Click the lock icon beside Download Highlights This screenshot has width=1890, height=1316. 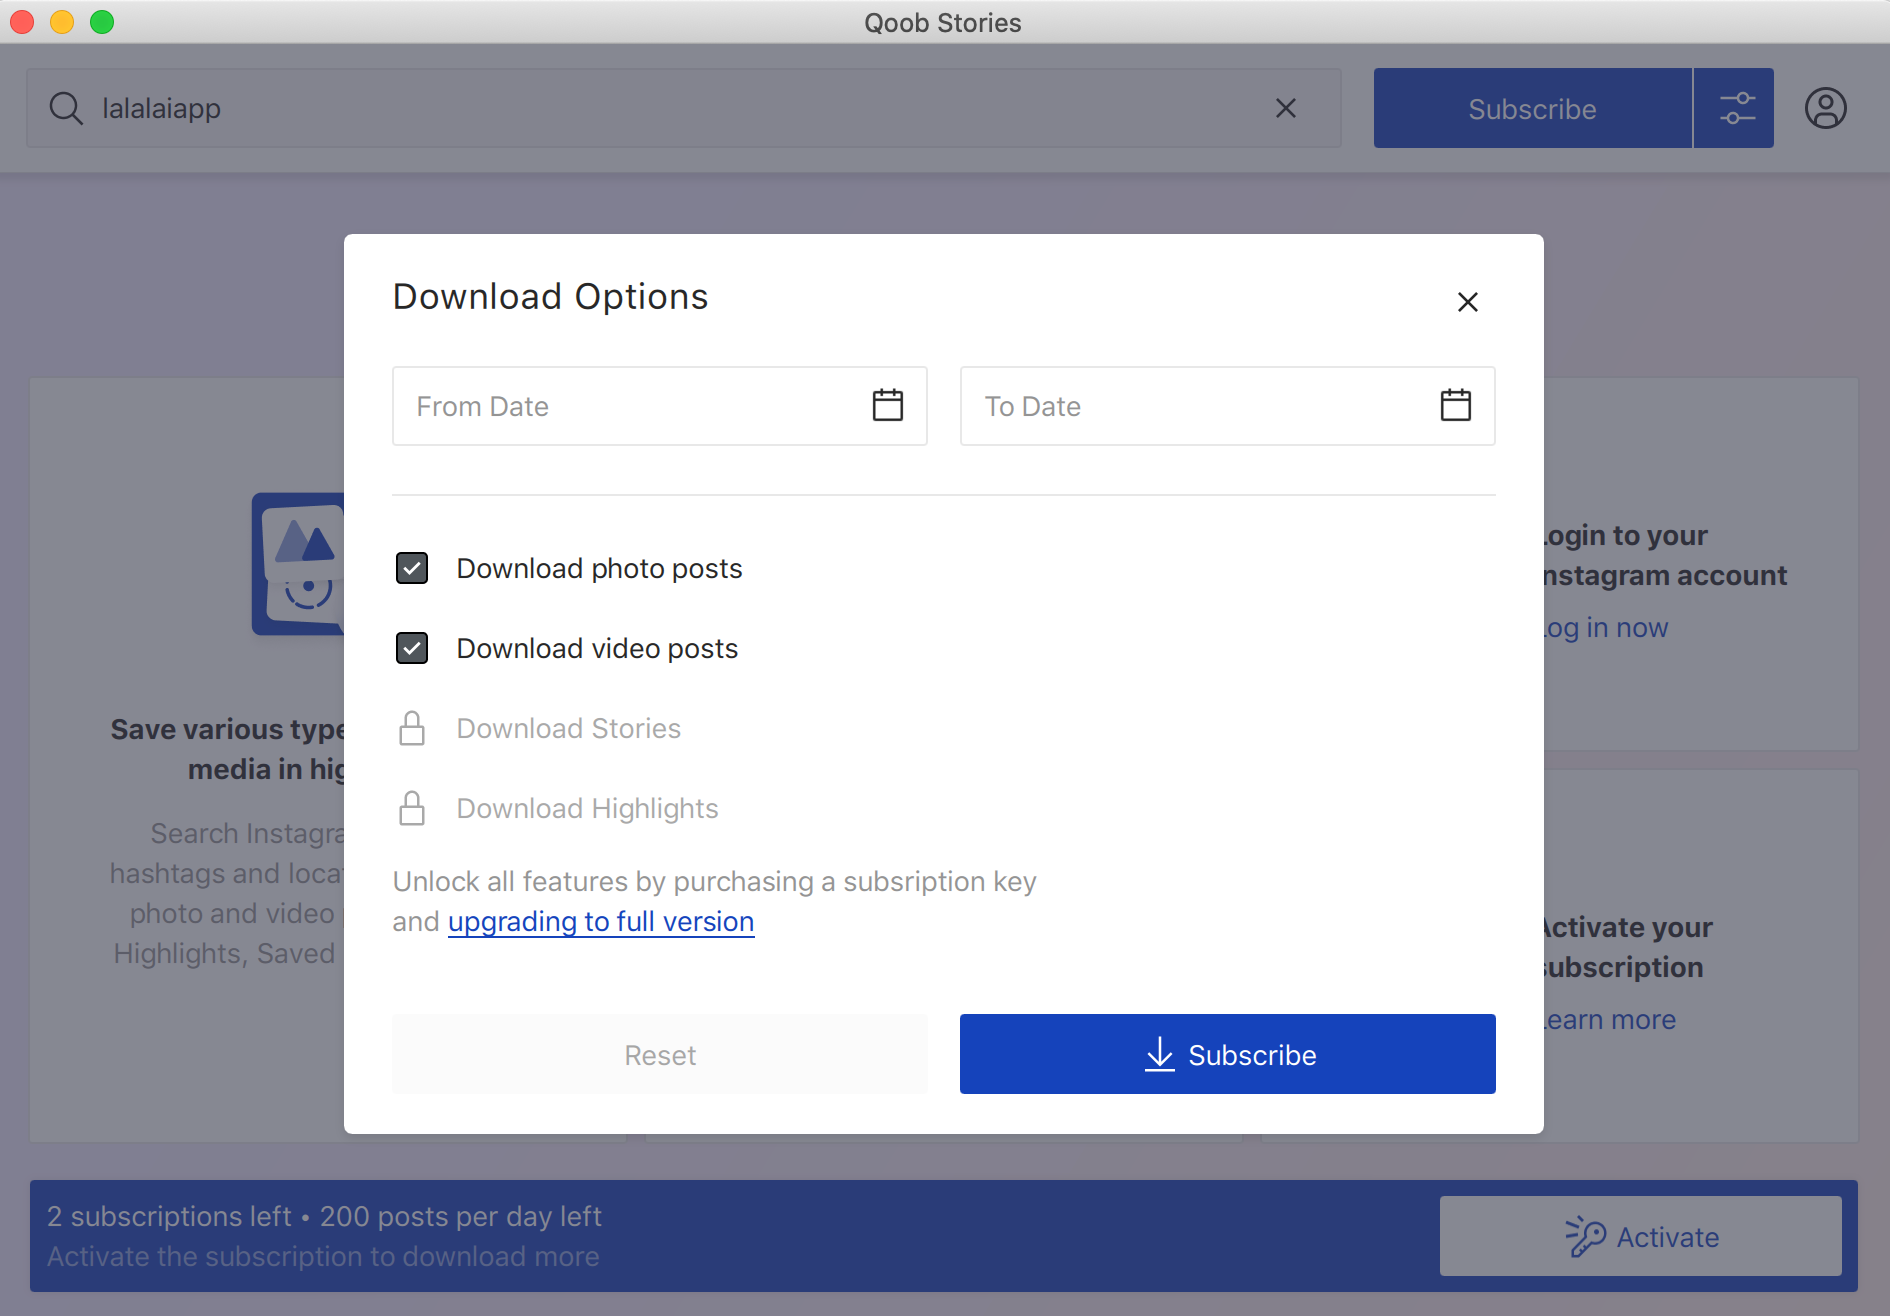(x=412, y=808)
